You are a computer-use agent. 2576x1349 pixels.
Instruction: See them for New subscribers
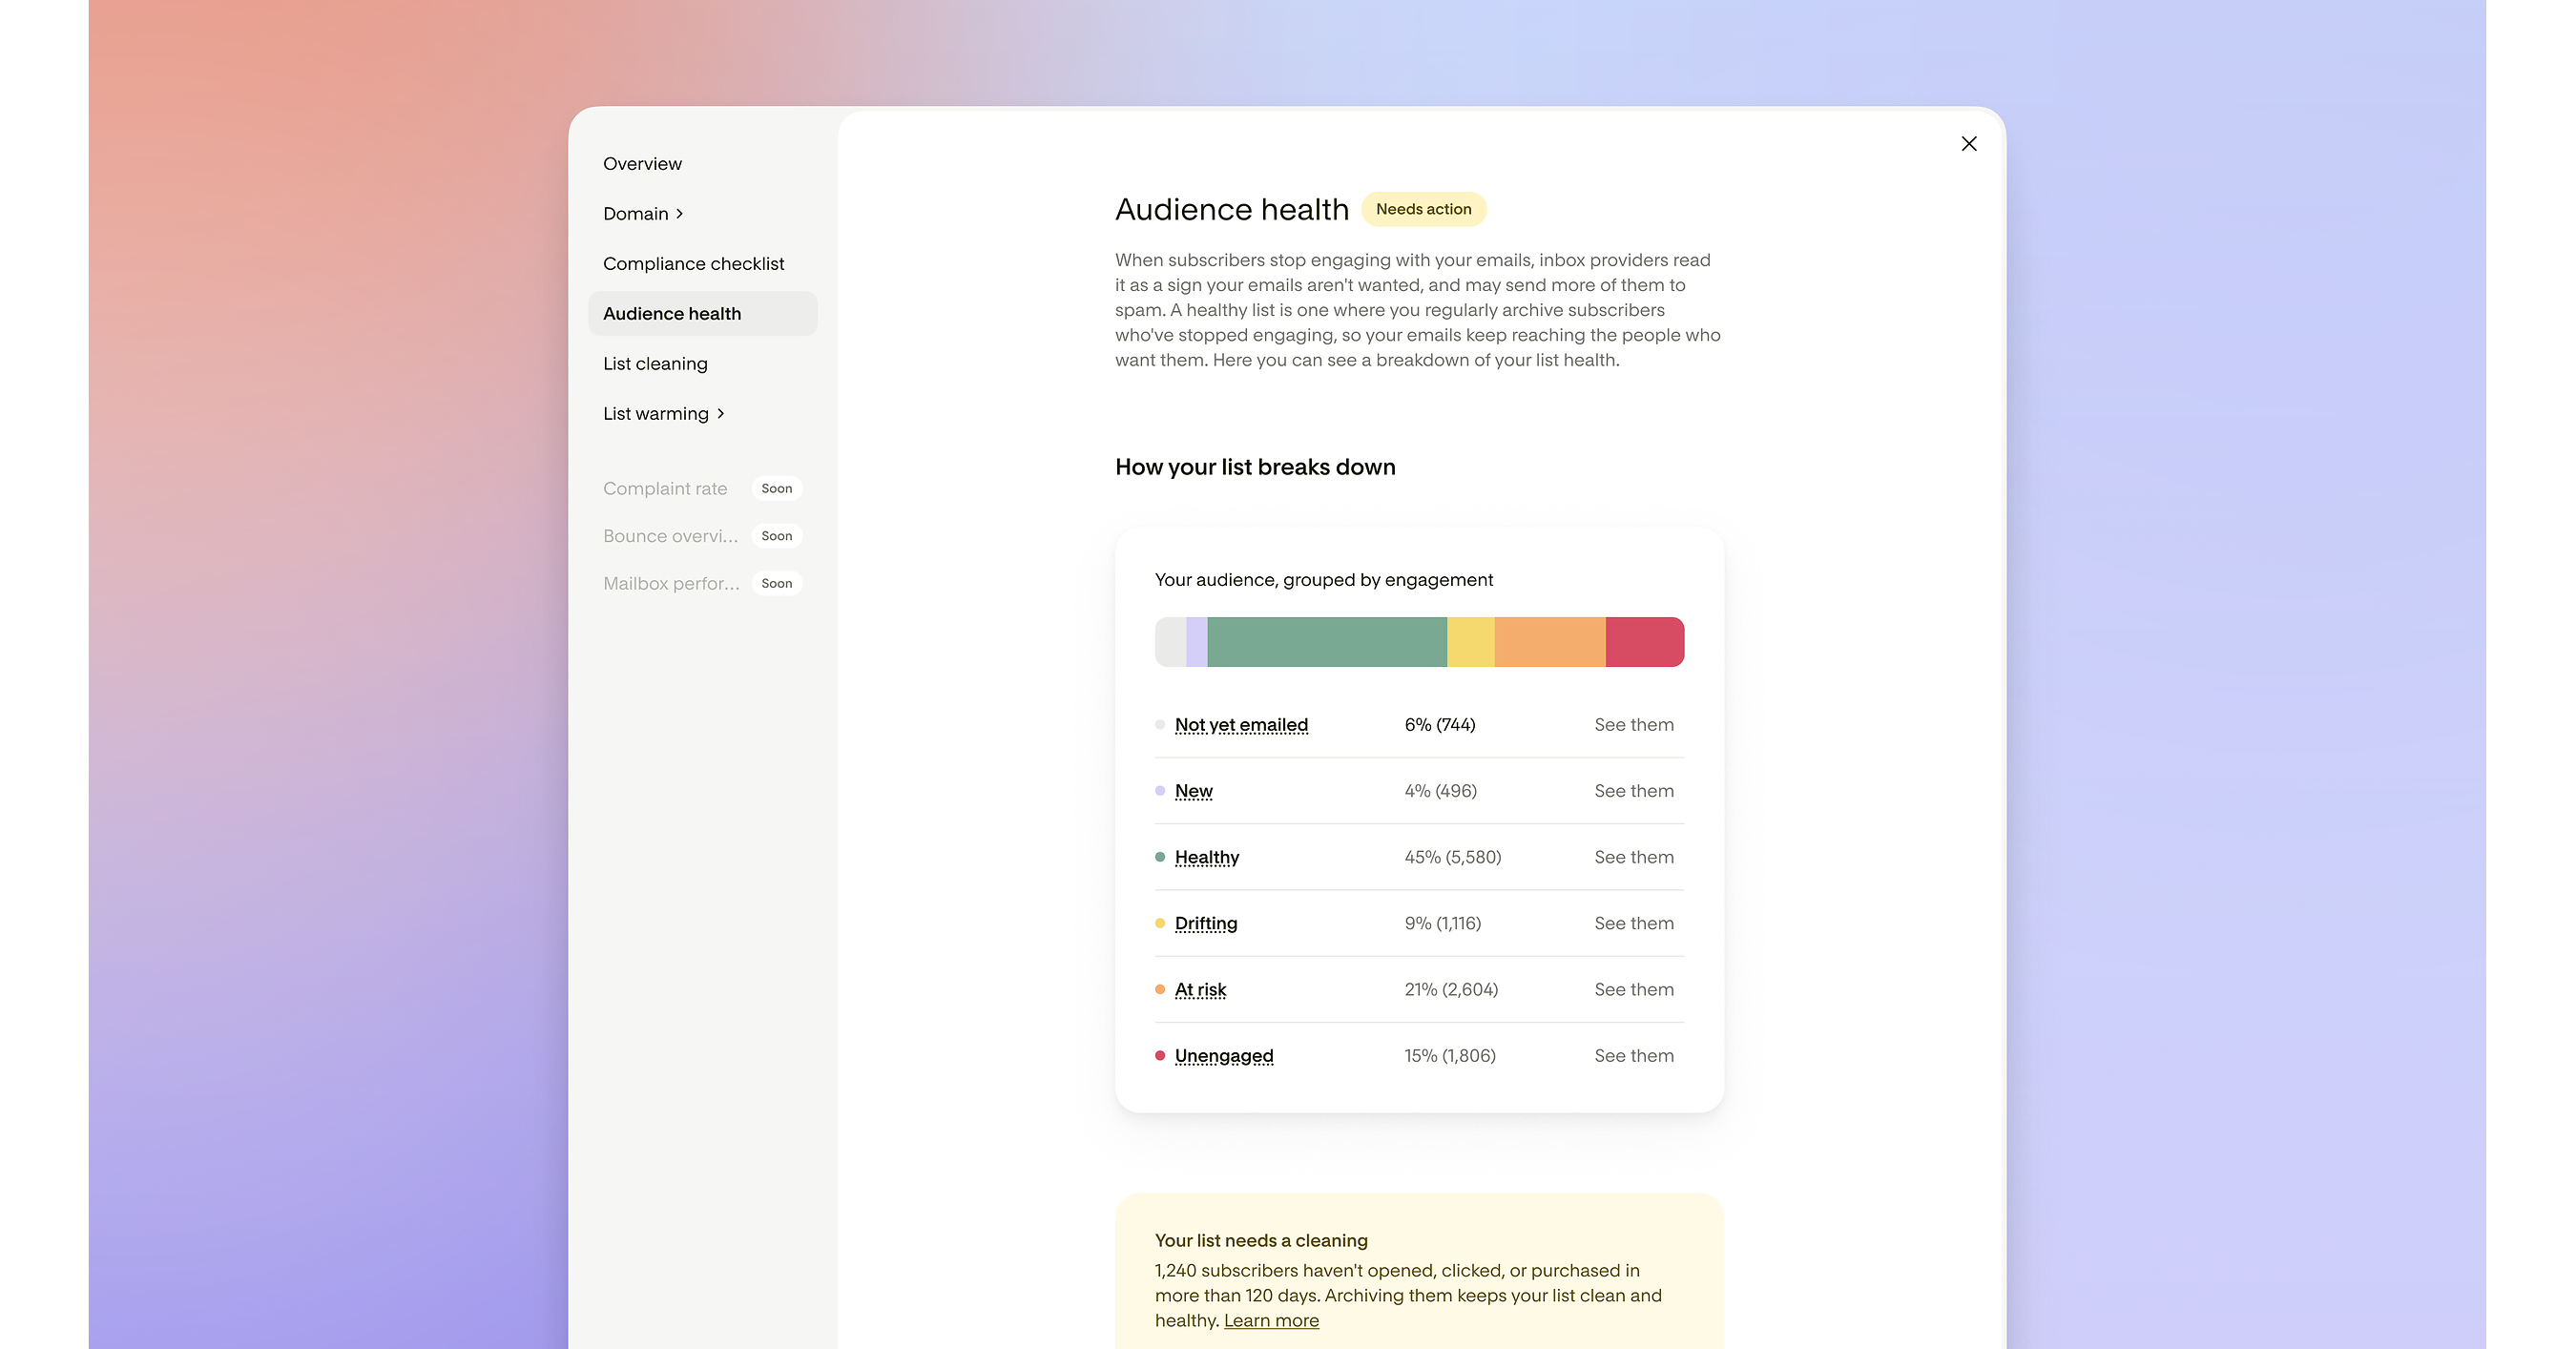pyautogui.click(x=1633, y=791)
